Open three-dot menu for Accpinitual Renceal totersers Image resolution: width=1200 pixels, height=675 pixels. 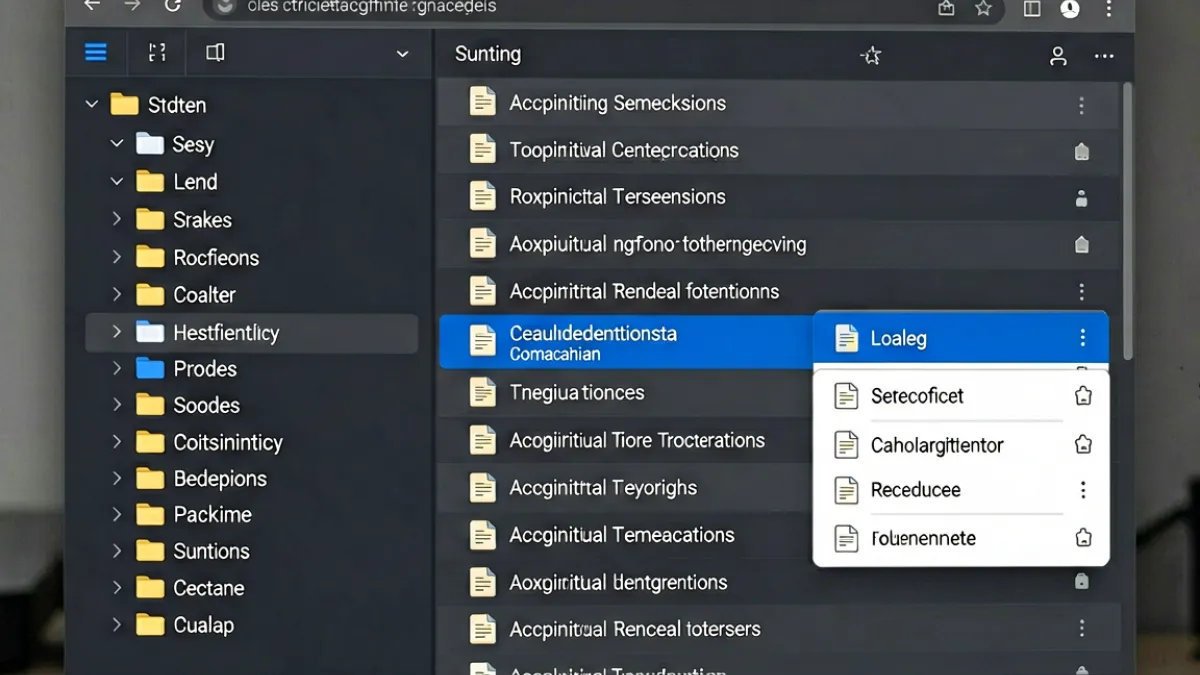tap(1081, 628)
